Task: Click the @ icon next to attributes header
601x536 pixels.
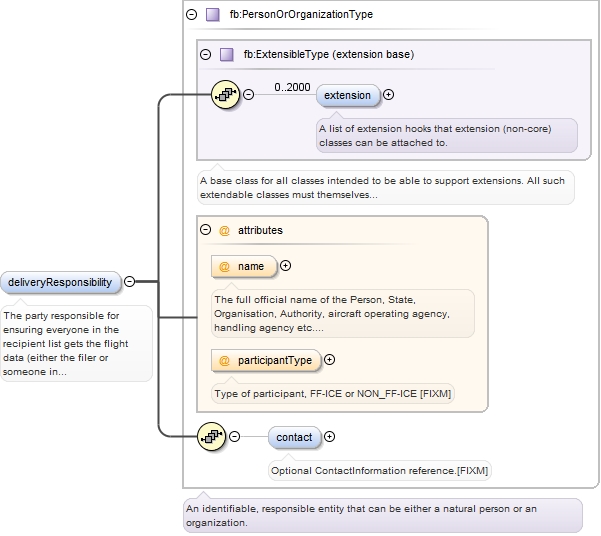Action: [x=224, y=230]
